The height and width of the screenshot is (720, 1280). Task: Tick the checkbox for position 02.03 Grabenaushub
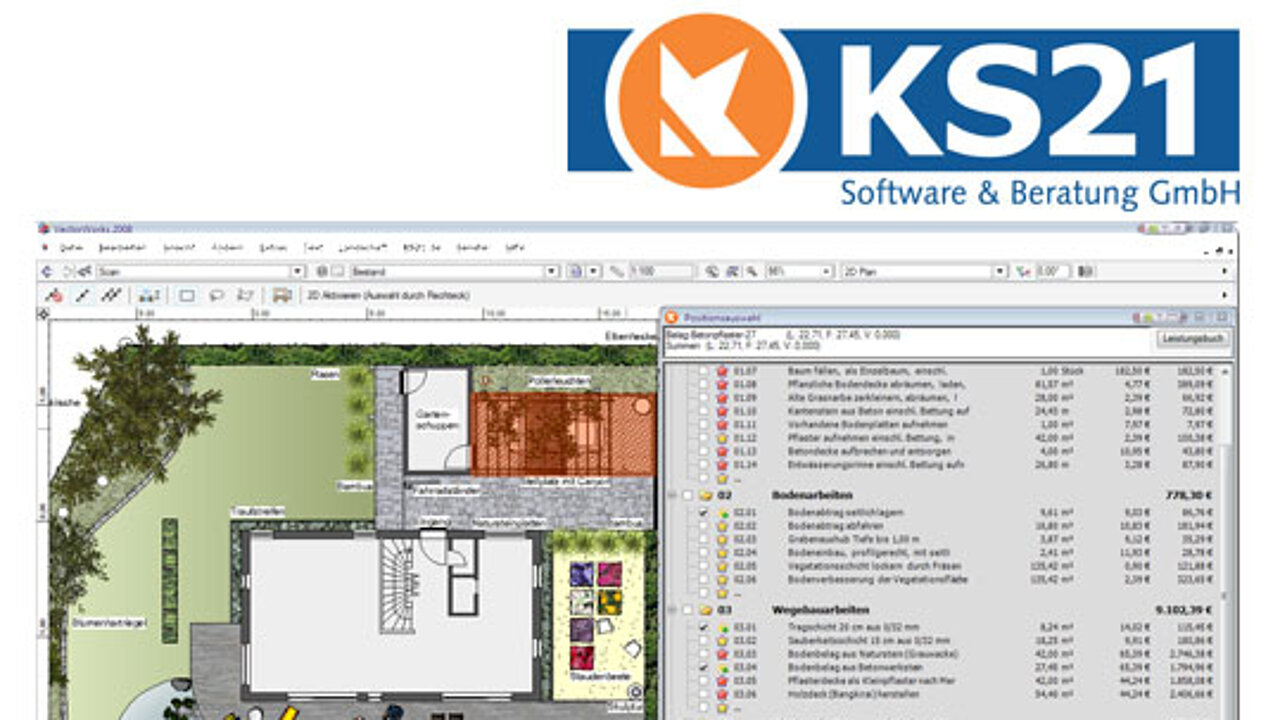tap(703, 539)
